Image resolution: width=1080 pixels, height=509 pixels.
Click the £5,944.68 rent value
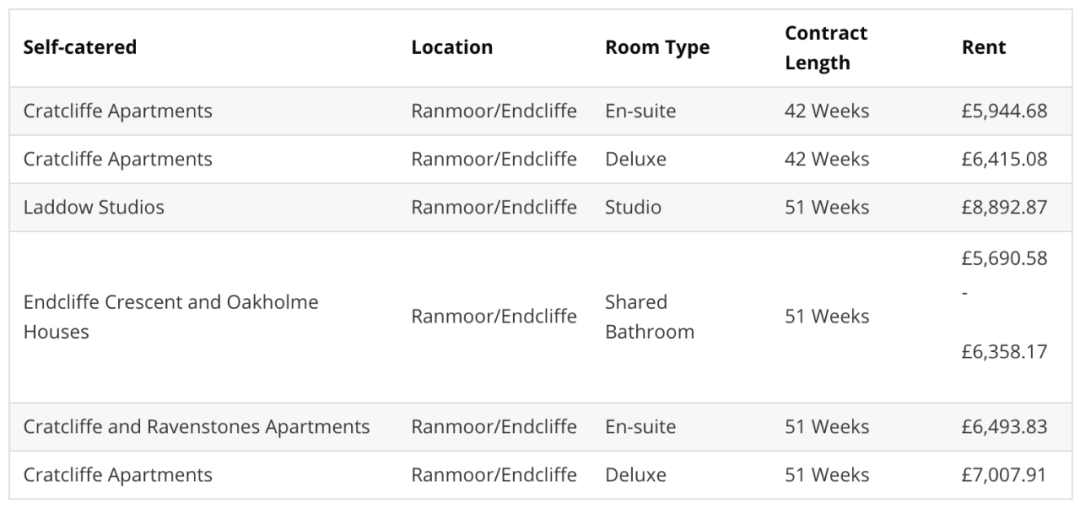pyautogui.click(x=1004, y=111)
